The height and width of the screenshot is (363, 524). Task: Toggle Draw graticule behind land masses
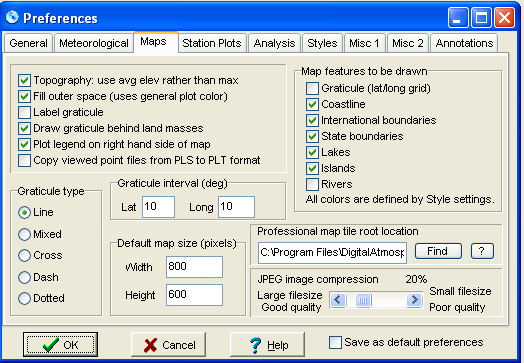tap(24, 129)
